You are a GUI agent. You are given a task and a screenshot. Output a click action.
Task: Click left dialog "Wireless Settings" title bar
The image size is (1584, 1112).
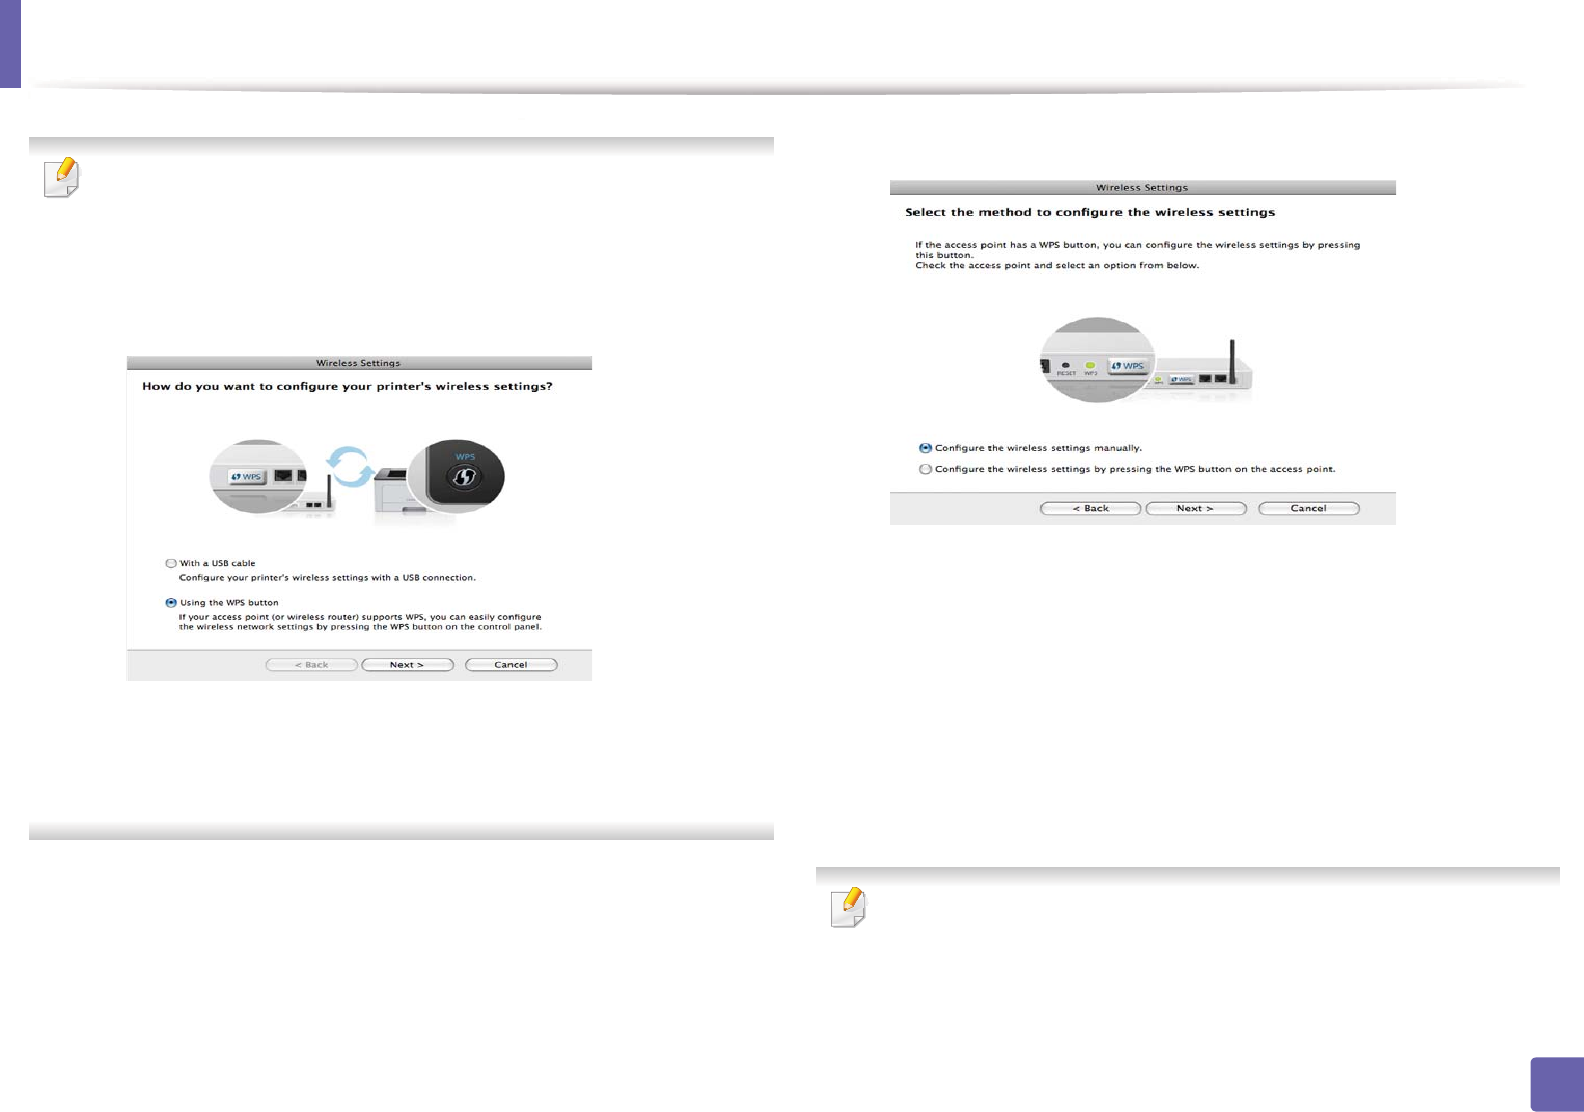coord(359,363)
